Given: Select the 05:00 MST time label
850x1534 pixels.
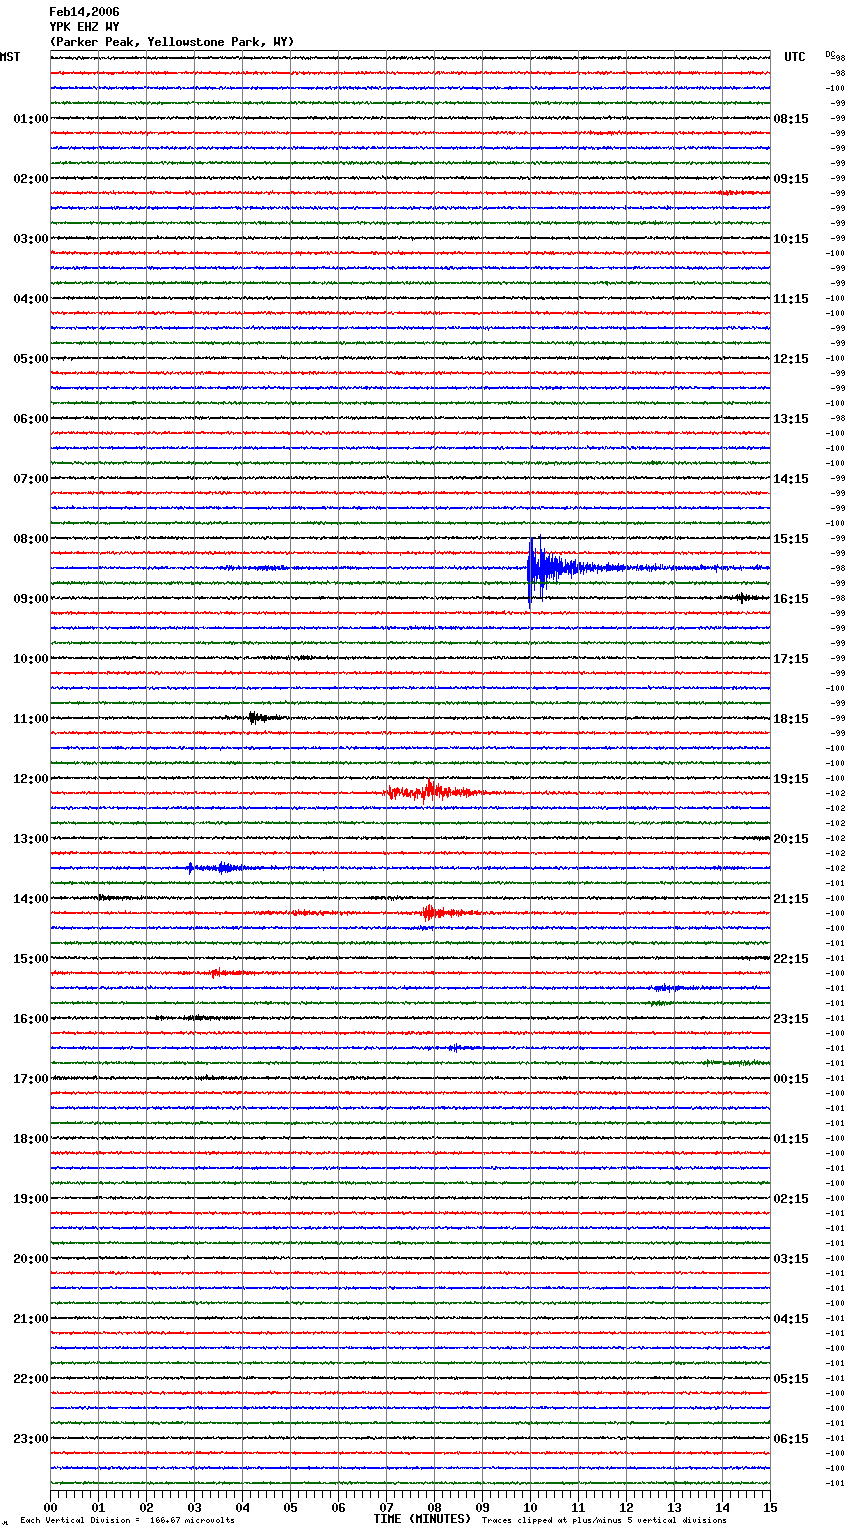Looking at the screenshot, I should (x=31, y=359).
